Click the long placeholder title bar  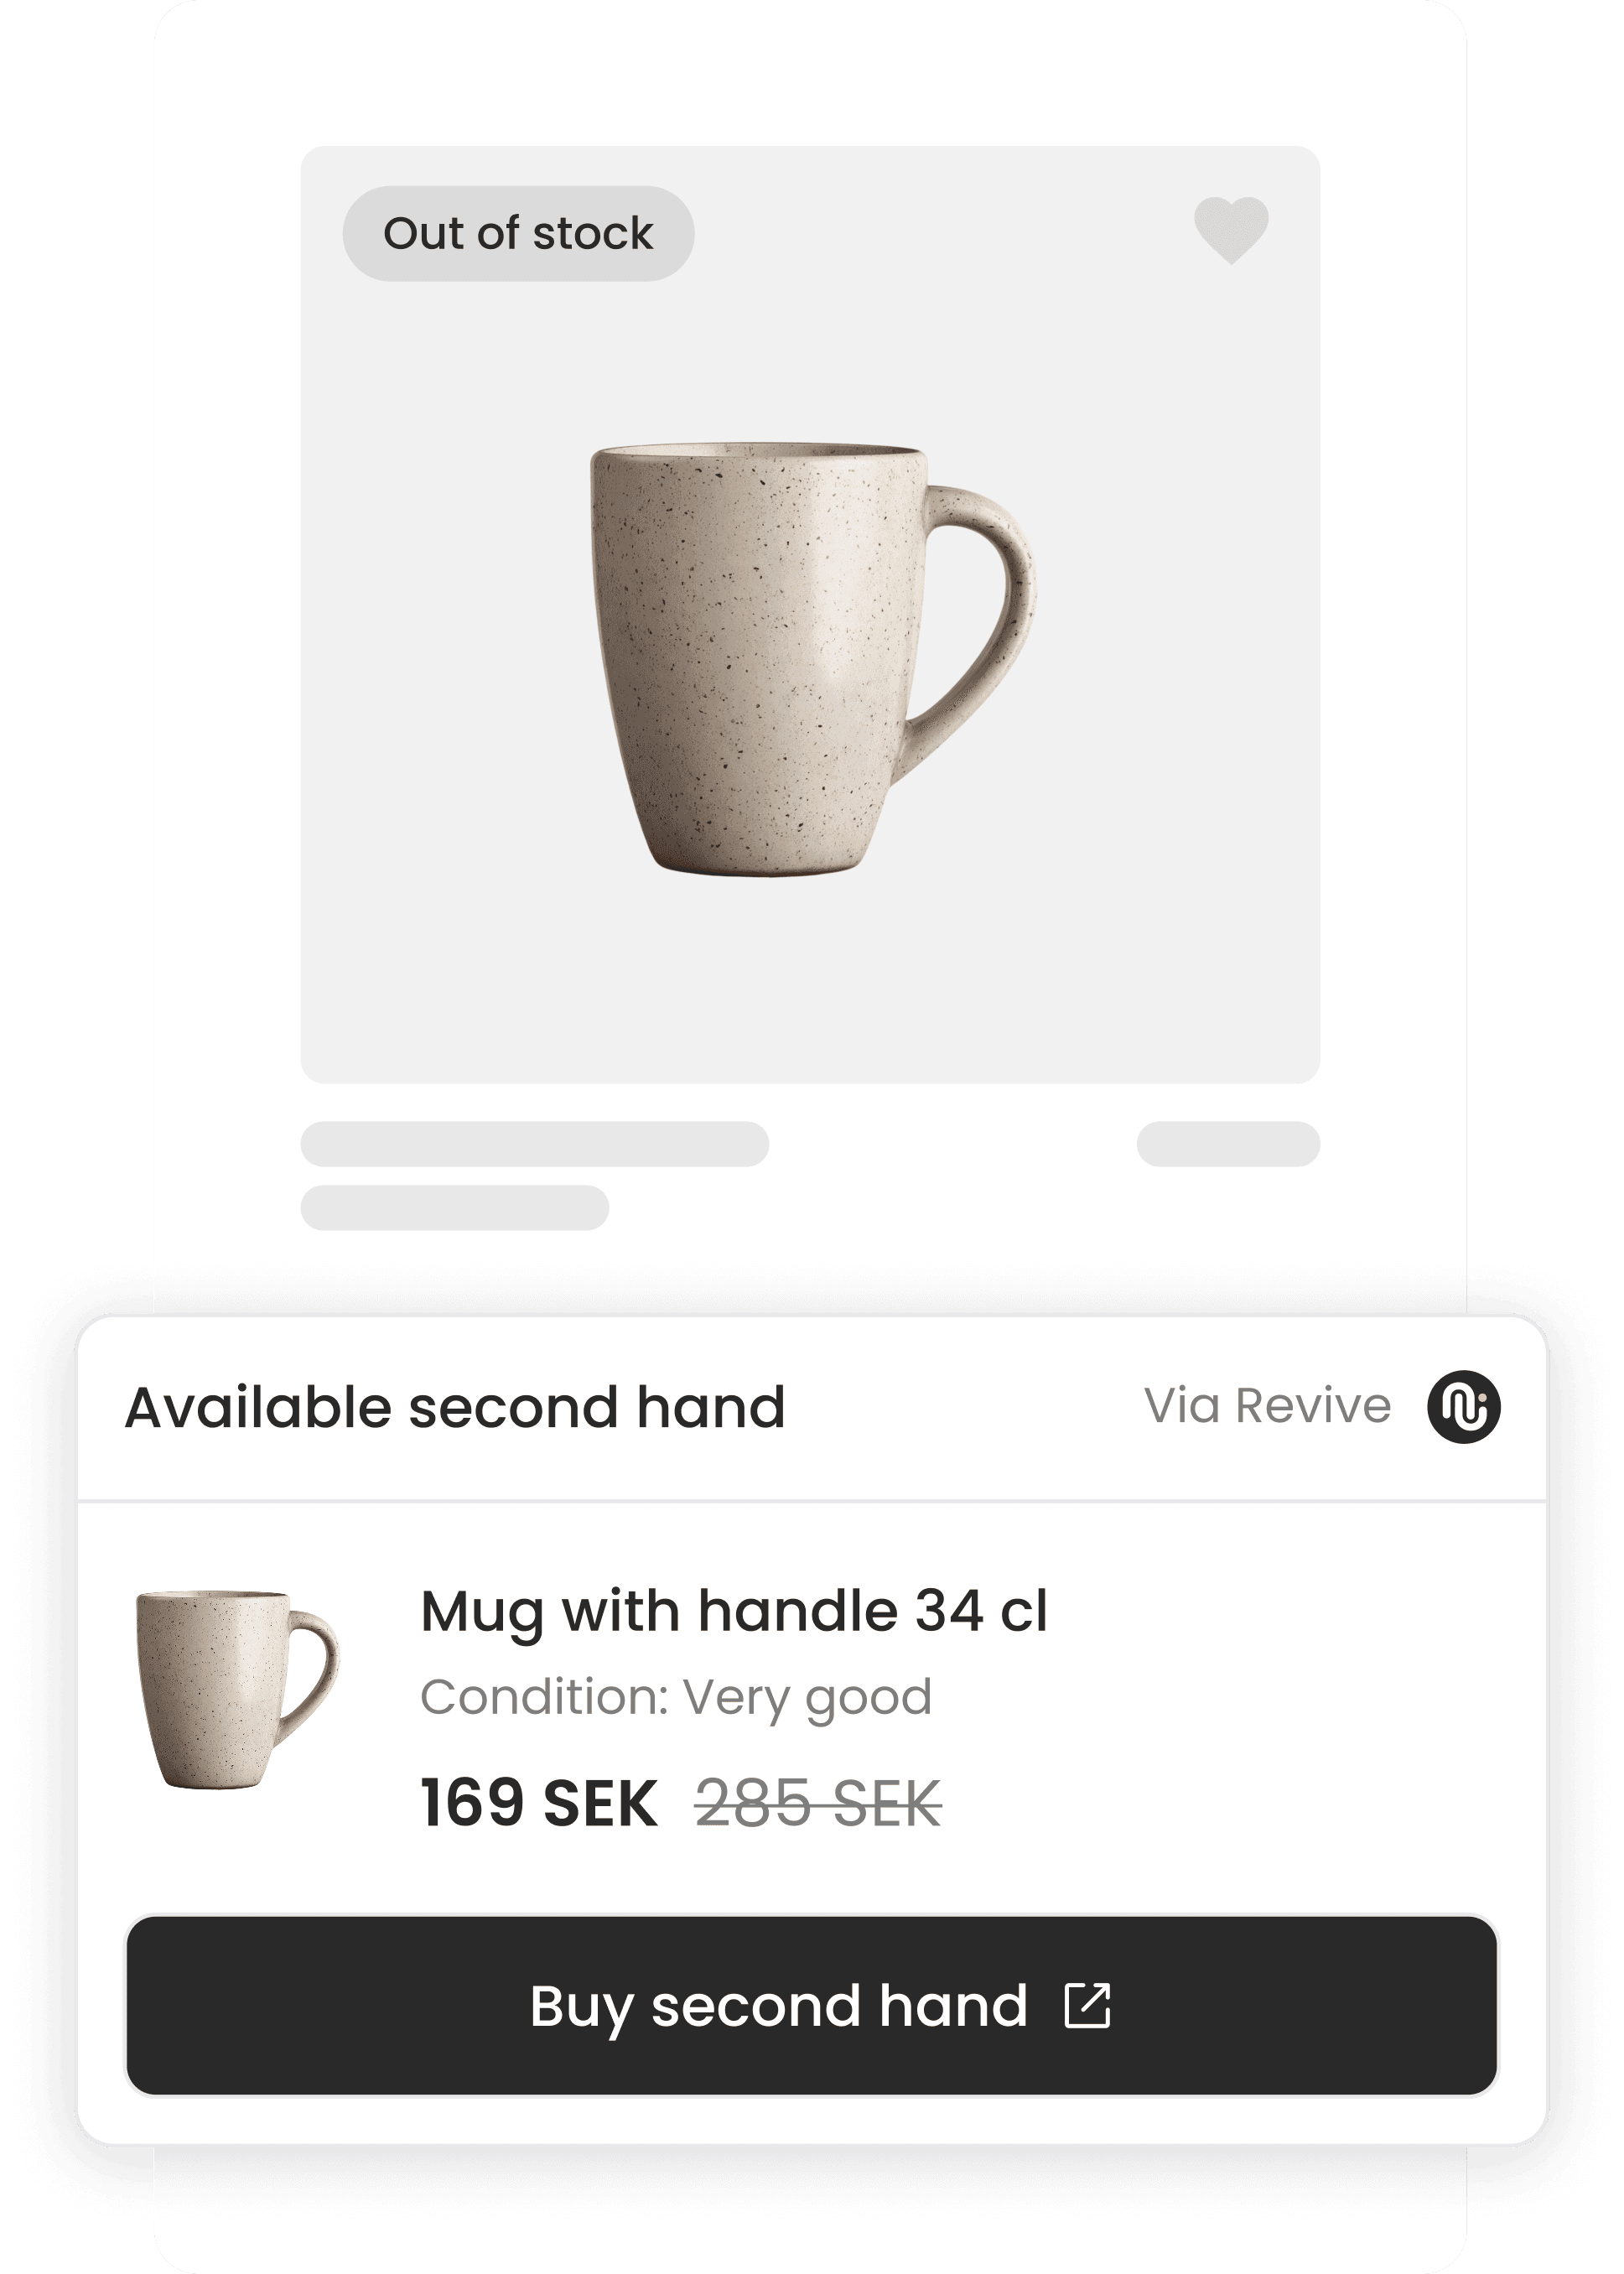point(535,1143)
